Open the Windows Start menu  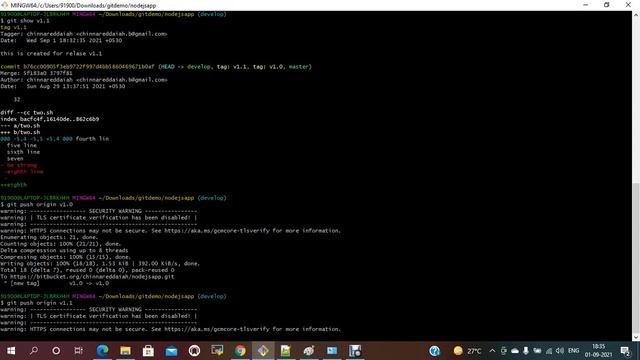11,351
